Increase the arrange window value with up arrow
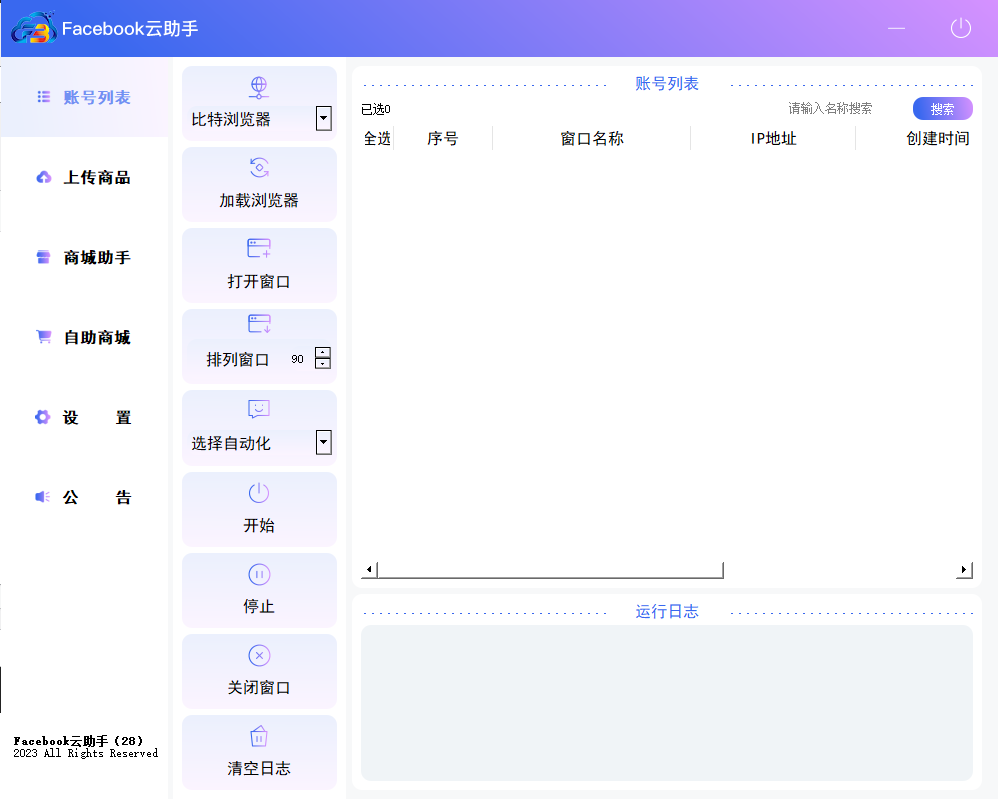998x802 pixels. point(323,353)
